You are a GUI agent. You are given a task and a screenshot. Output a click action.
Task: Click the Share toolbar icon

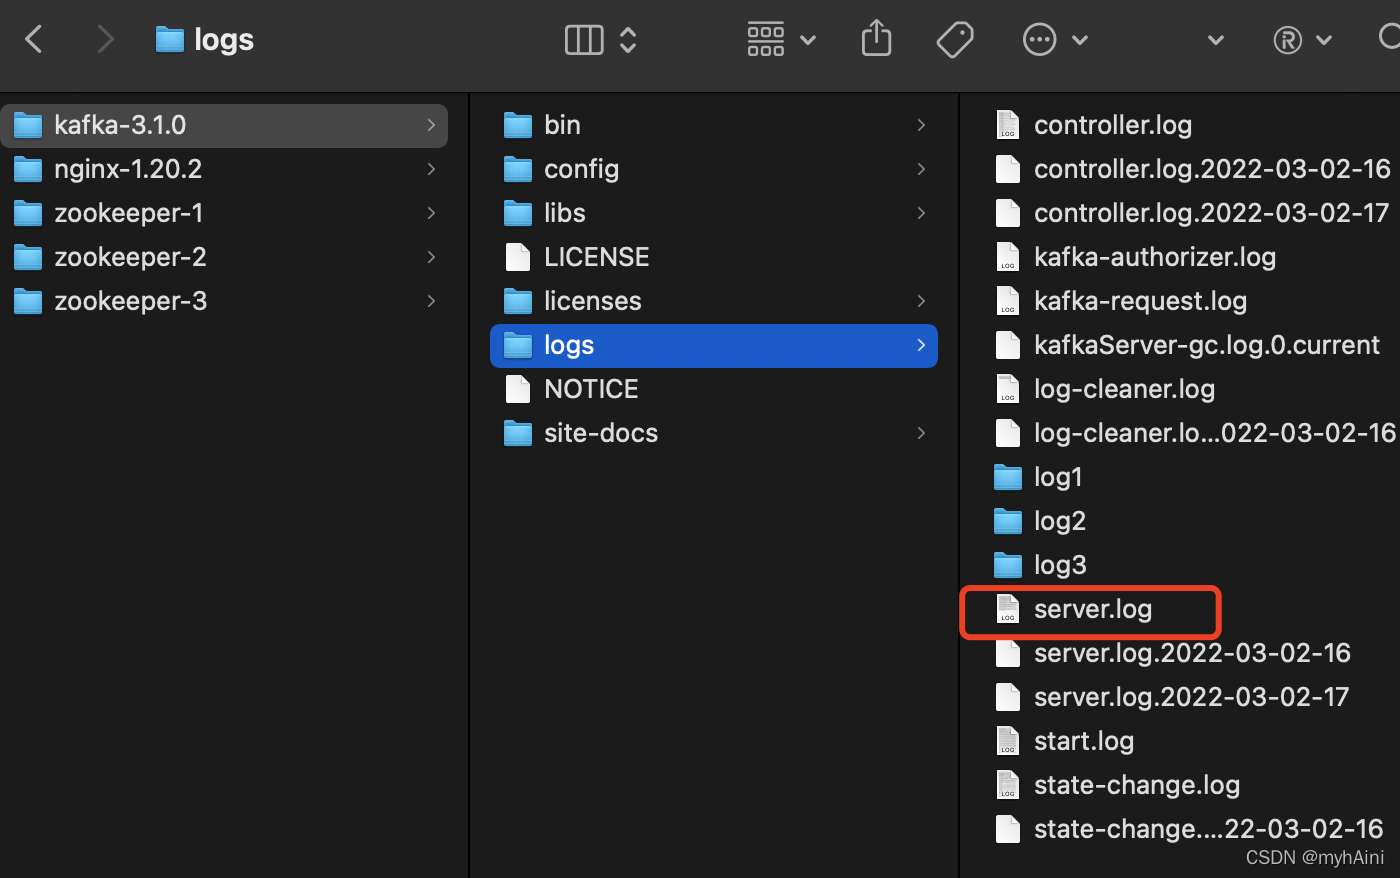876,39
